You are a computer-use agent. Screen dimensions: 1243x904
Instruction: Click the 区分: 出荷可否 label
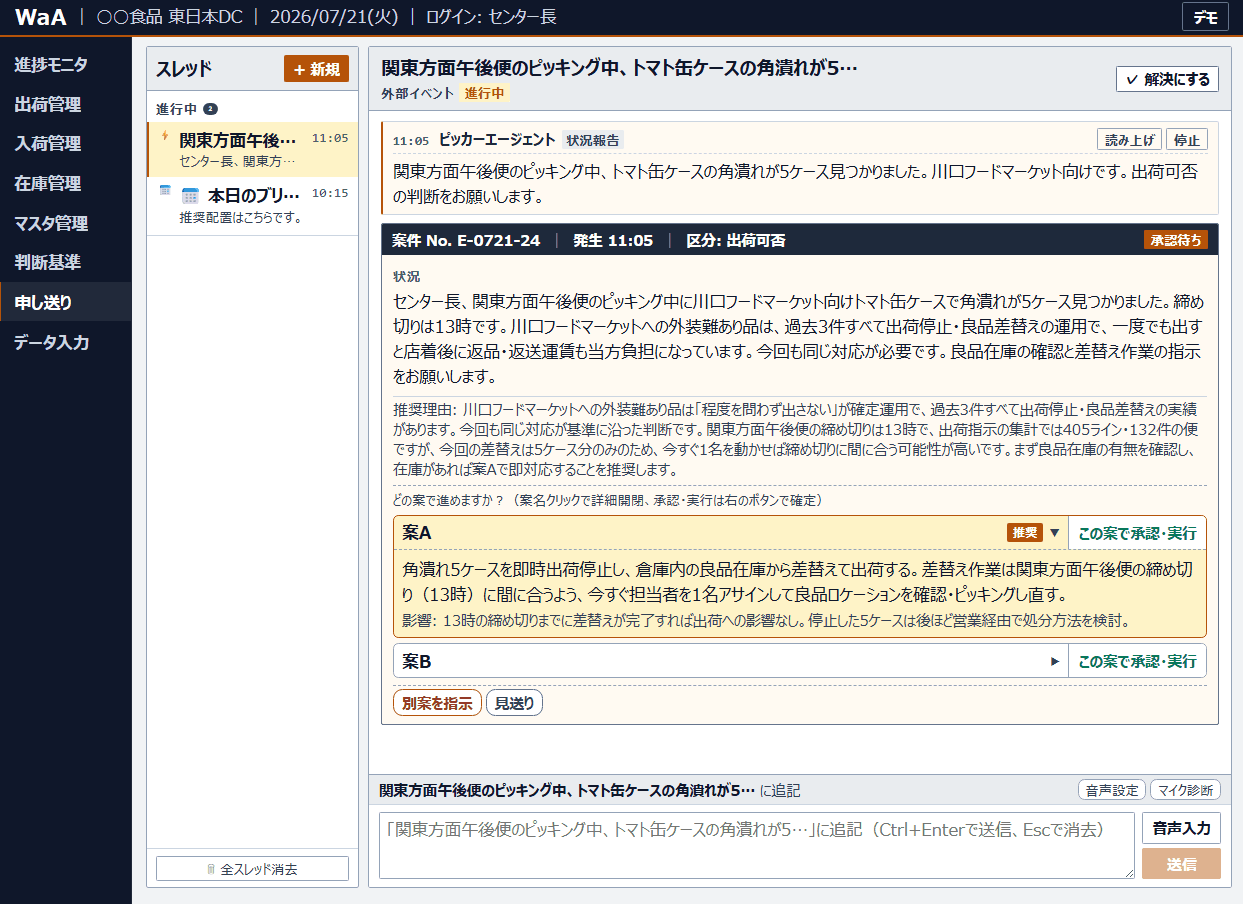[736, 240]
